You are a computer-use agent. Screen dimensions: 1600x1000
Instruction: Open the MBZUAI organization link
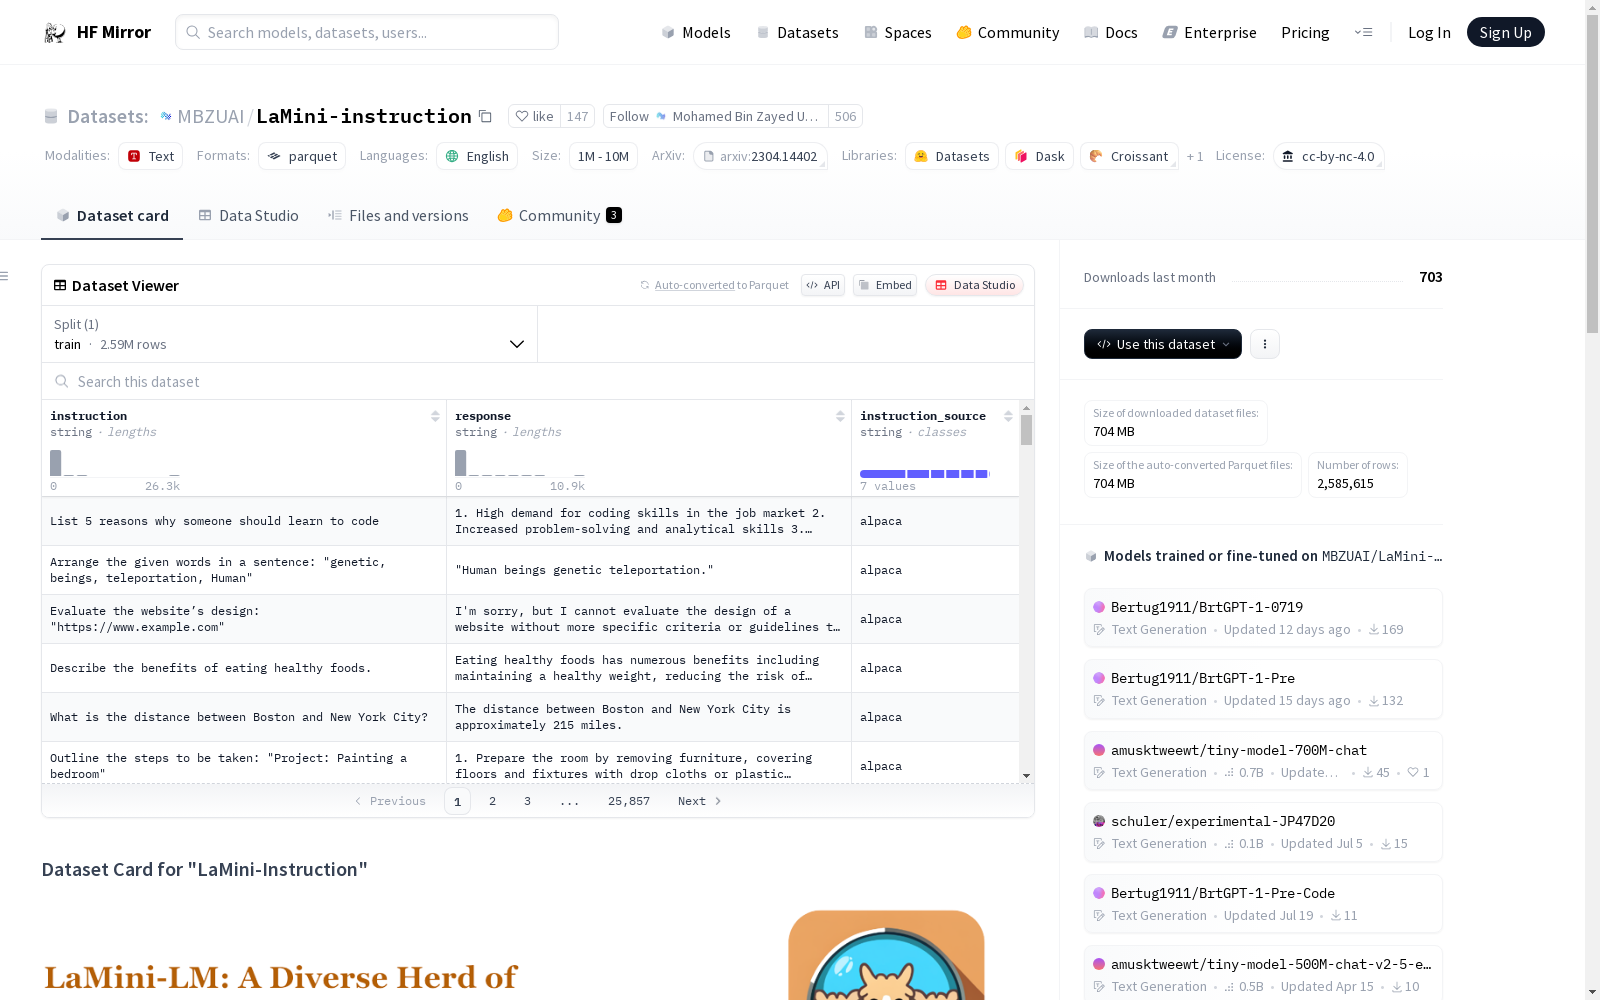pos(210,116)
